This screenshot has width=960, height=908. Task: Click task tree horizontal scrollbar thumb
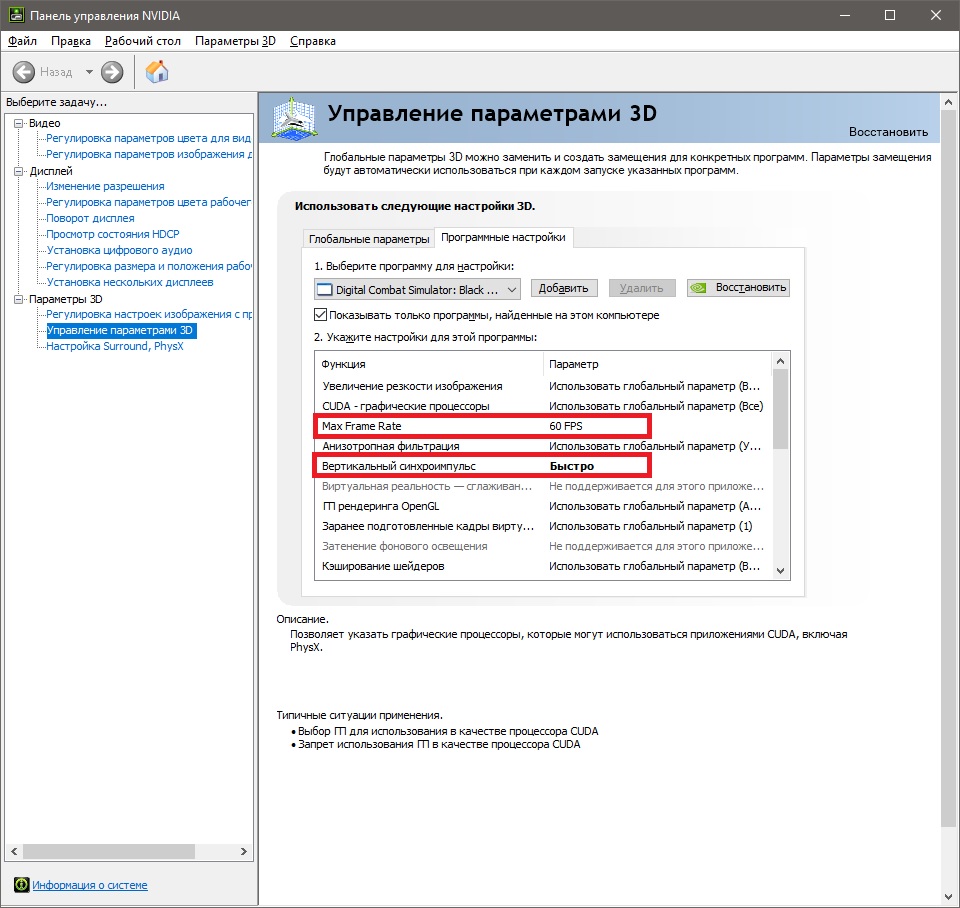coord(109,852)
